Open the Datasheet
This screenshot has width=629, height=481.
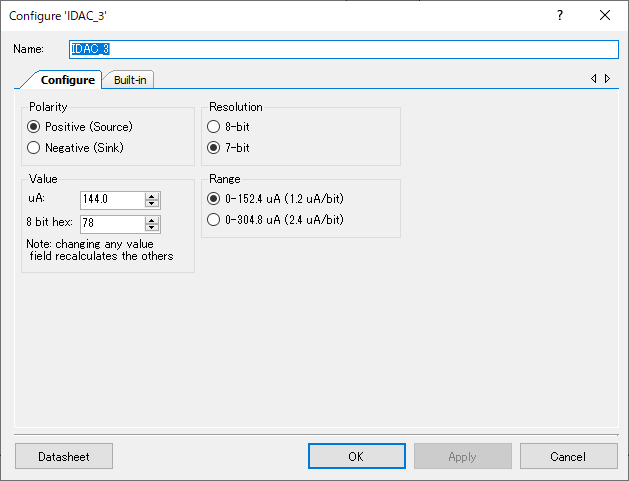(x=64, y=456)
